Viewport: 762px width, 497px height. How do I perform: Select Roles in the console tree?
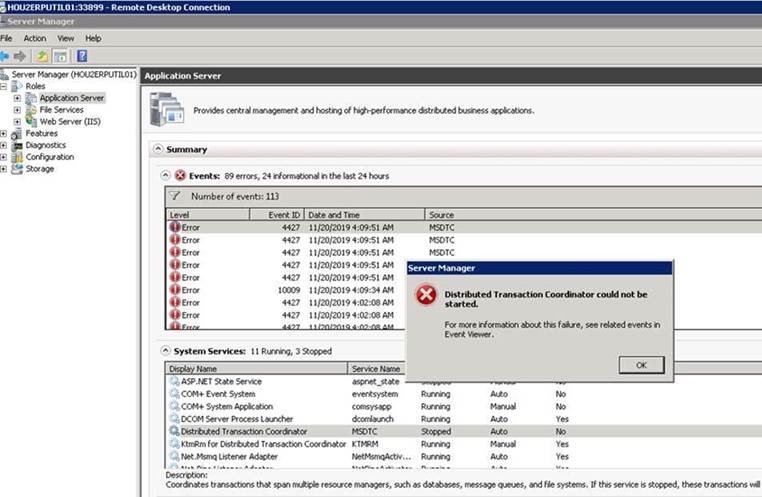[x=35, y=86]
